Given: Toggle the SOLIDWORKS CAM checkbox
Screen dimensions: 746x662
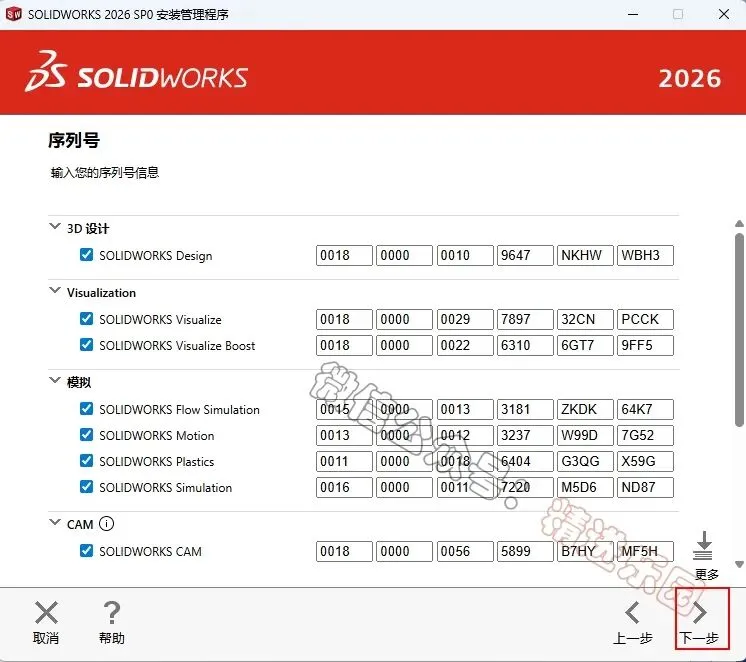Looking at the screenshot, I should coord(87,551).
